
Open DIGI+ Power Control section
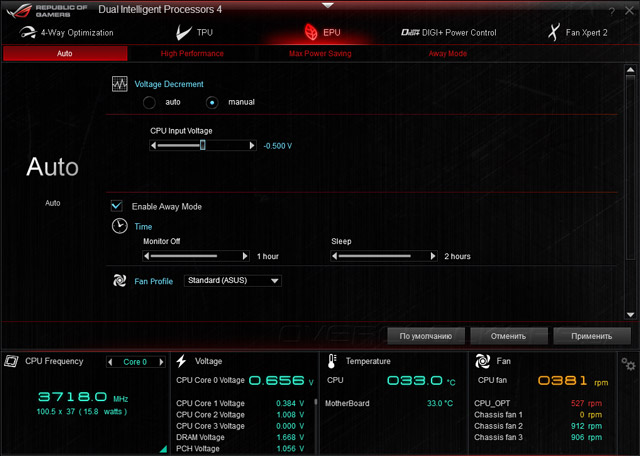(449, 33)
